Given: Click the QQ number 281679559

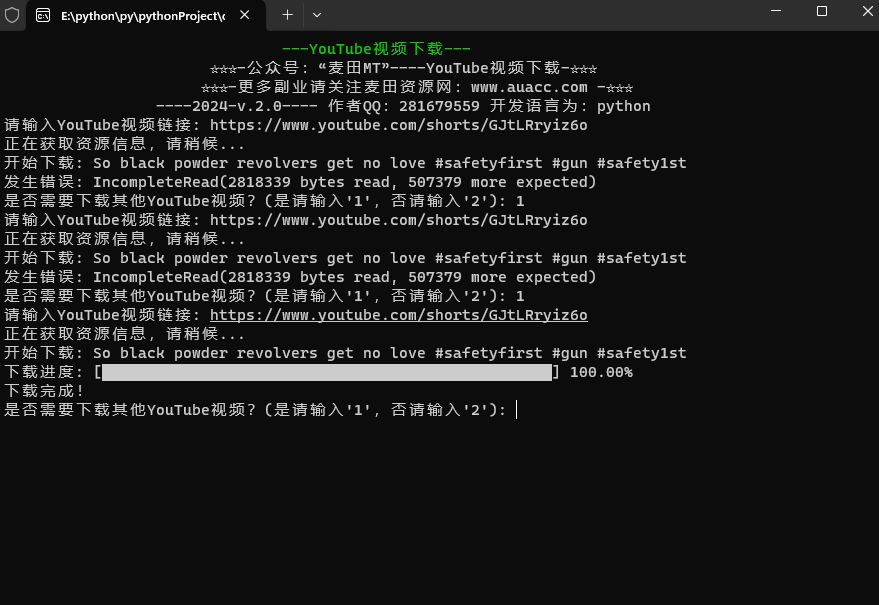Looking at the screenshot, I should (440, 106).
